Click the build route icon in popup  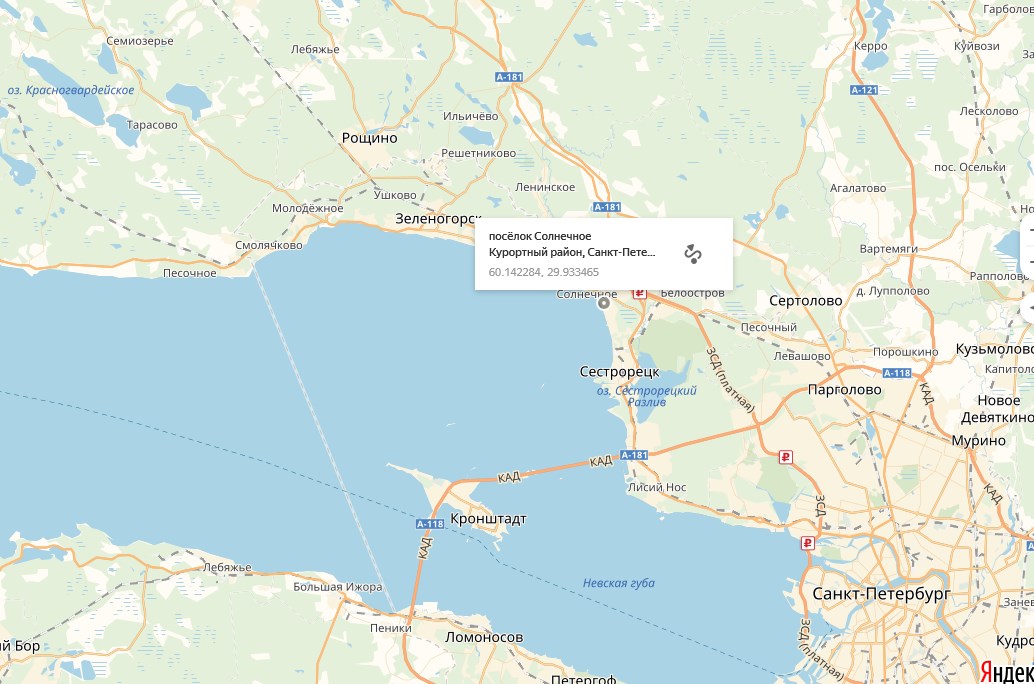[692, 254]
